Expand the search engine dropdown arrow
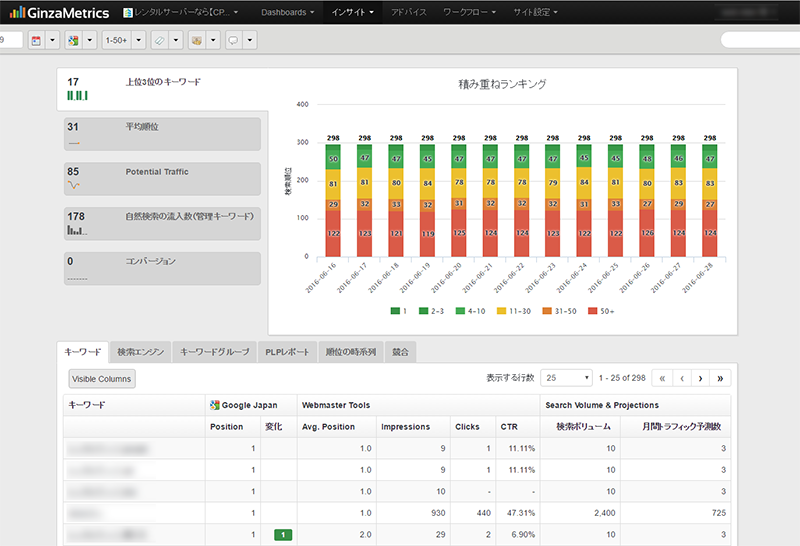This screenshot has height=546, width=800. 89,40
